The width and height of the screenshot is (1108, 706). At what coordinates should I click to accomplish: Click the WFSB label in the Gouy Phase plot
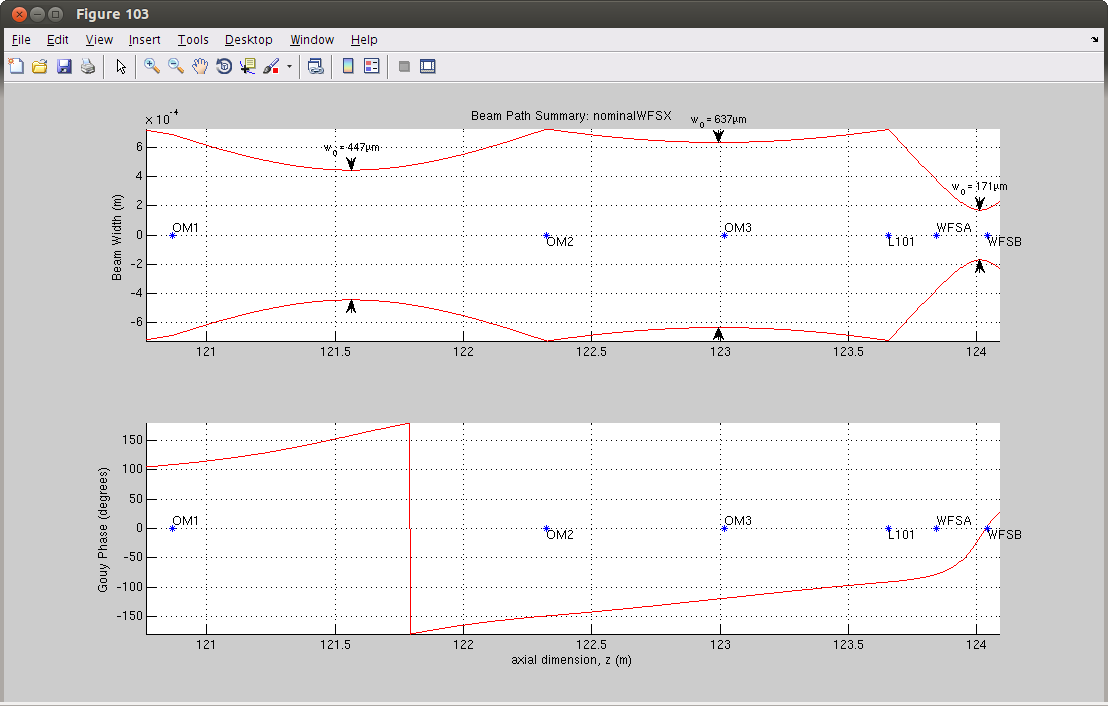1004,535
